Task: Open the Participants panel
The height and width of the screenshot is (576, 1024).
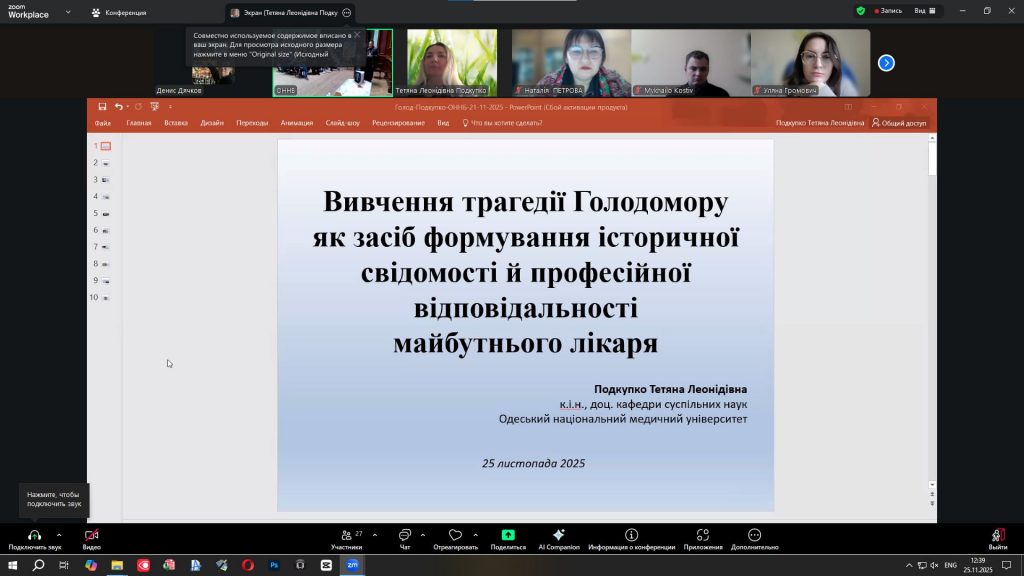Action: [346, 536]
